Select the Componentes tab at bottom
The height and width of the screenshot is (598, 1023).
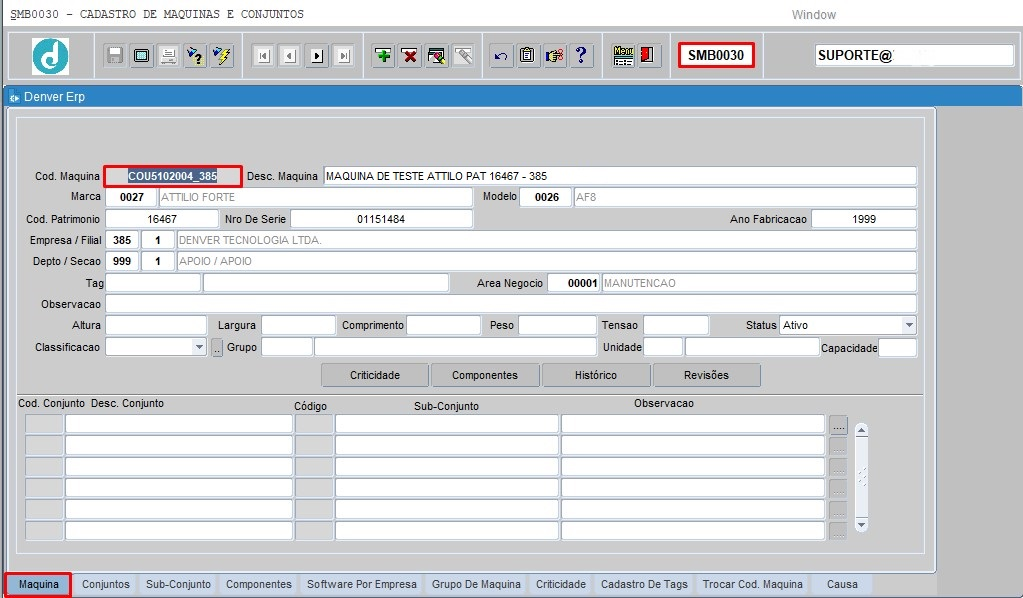pyautogui.click(x=258, y=584)
